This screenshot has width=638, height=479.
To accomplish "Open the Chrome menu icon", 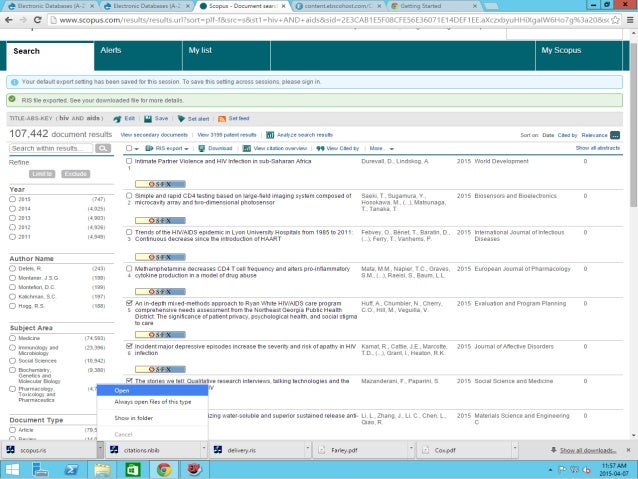I will click(x=630, y=20).
